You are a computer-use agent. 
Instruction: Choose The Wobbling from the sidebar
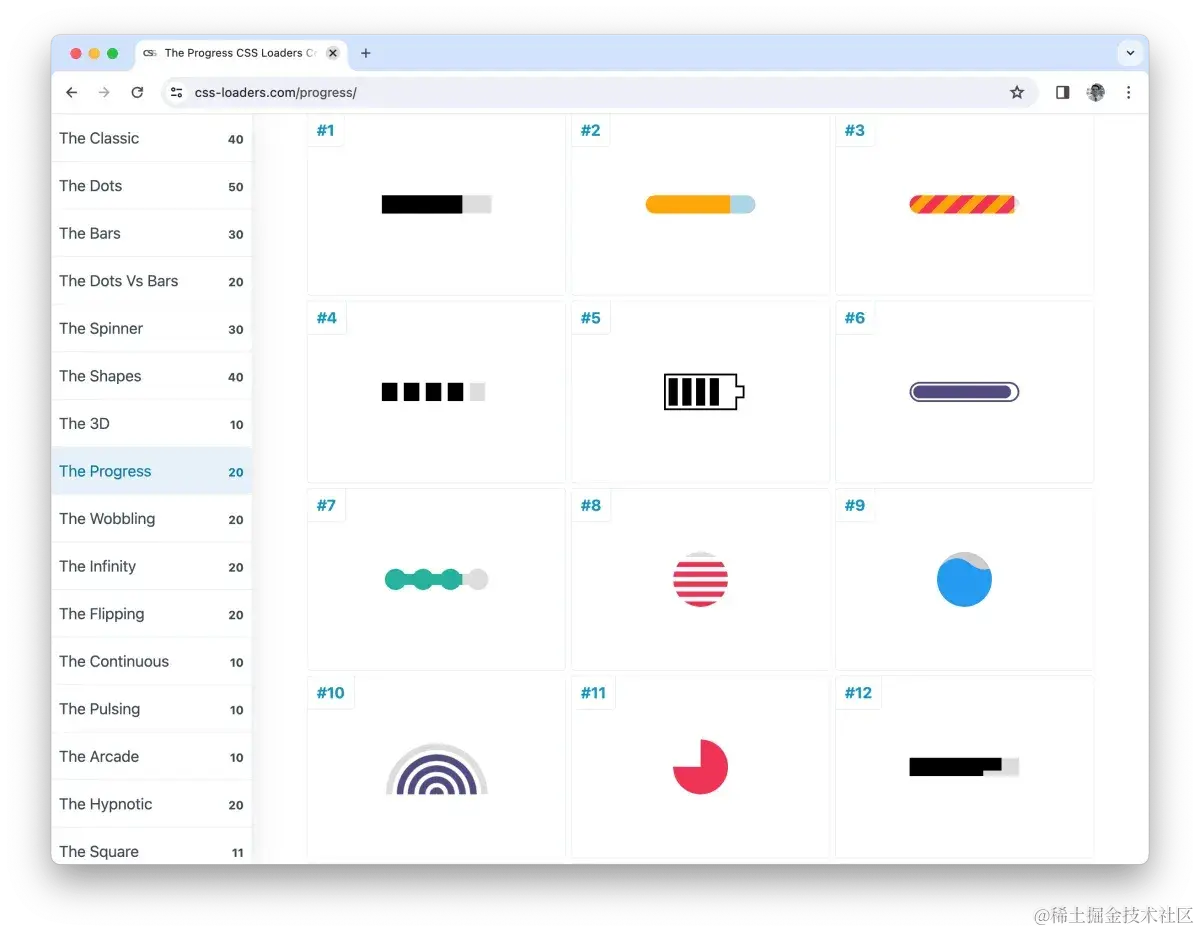(107, 519)
